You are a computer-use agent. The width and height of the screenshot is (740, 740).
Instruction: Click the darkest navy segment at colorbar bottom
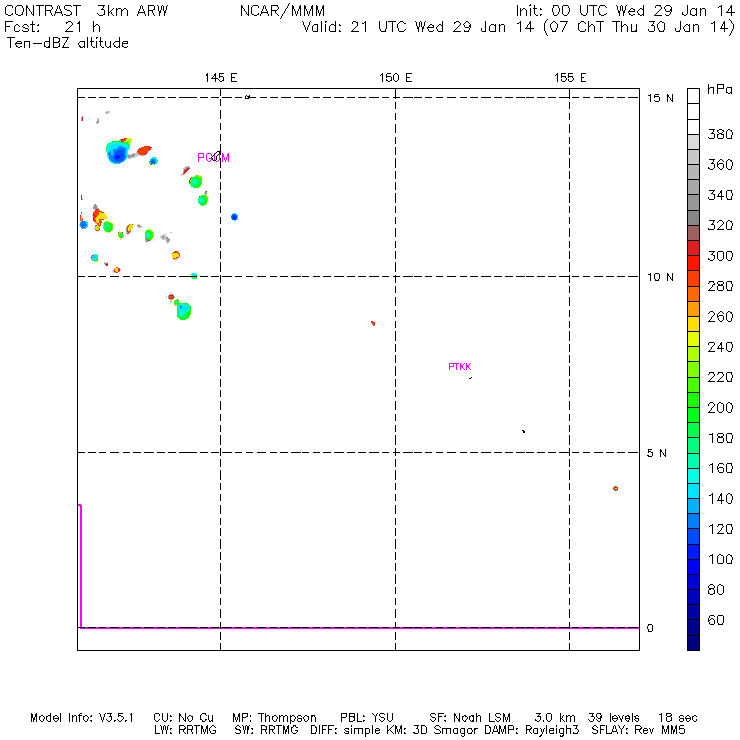693,643
